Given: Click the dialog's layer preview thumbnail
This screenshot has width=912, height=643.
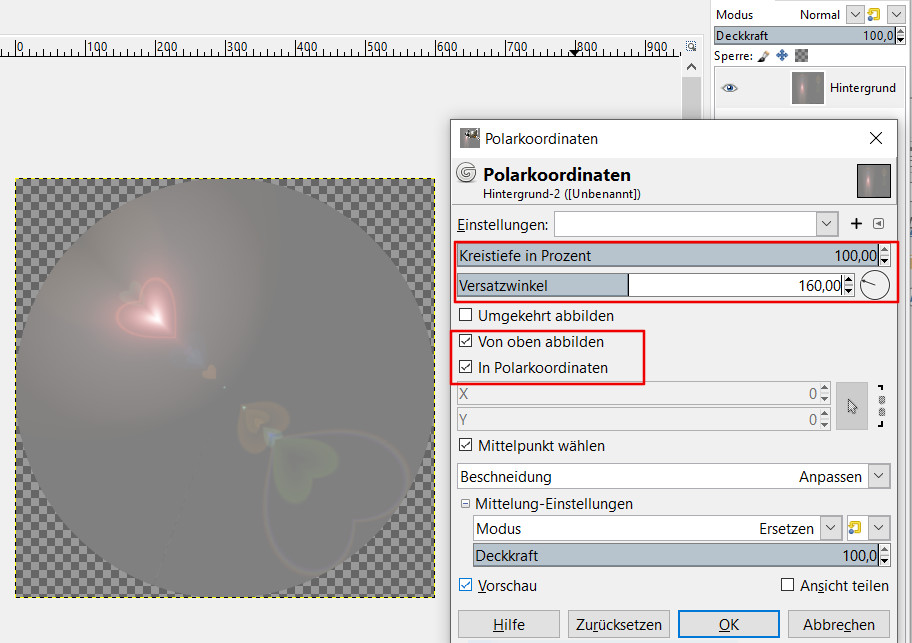Looking at the screenshot, I should (x=874, y=181).
